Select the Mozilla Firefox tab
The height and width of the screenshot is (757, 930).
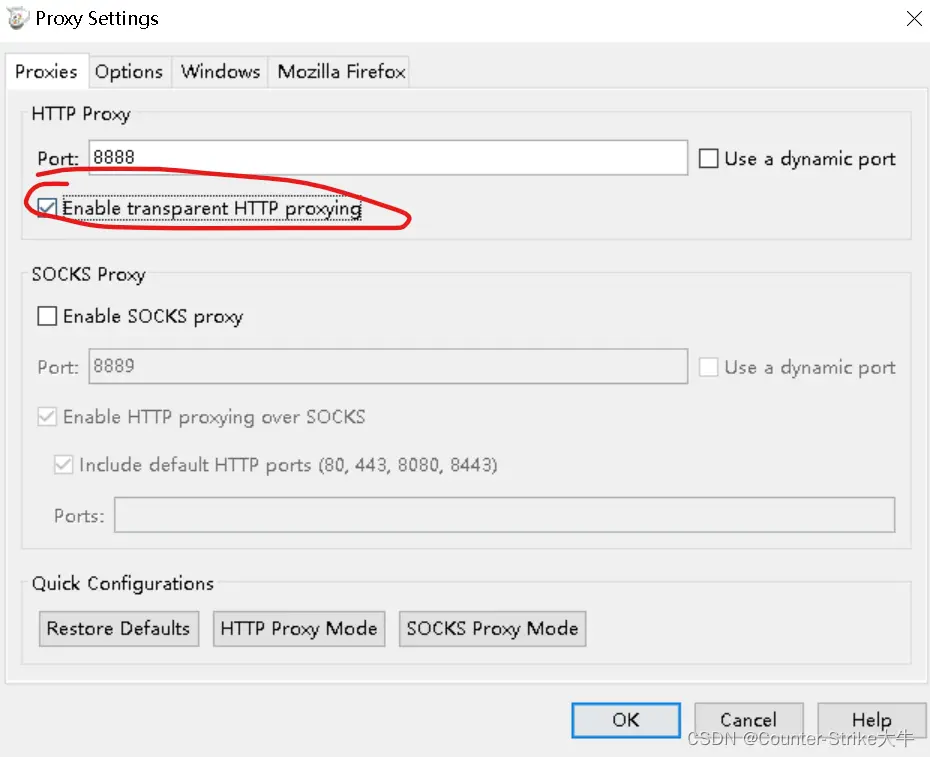click(x=341, y=72)
